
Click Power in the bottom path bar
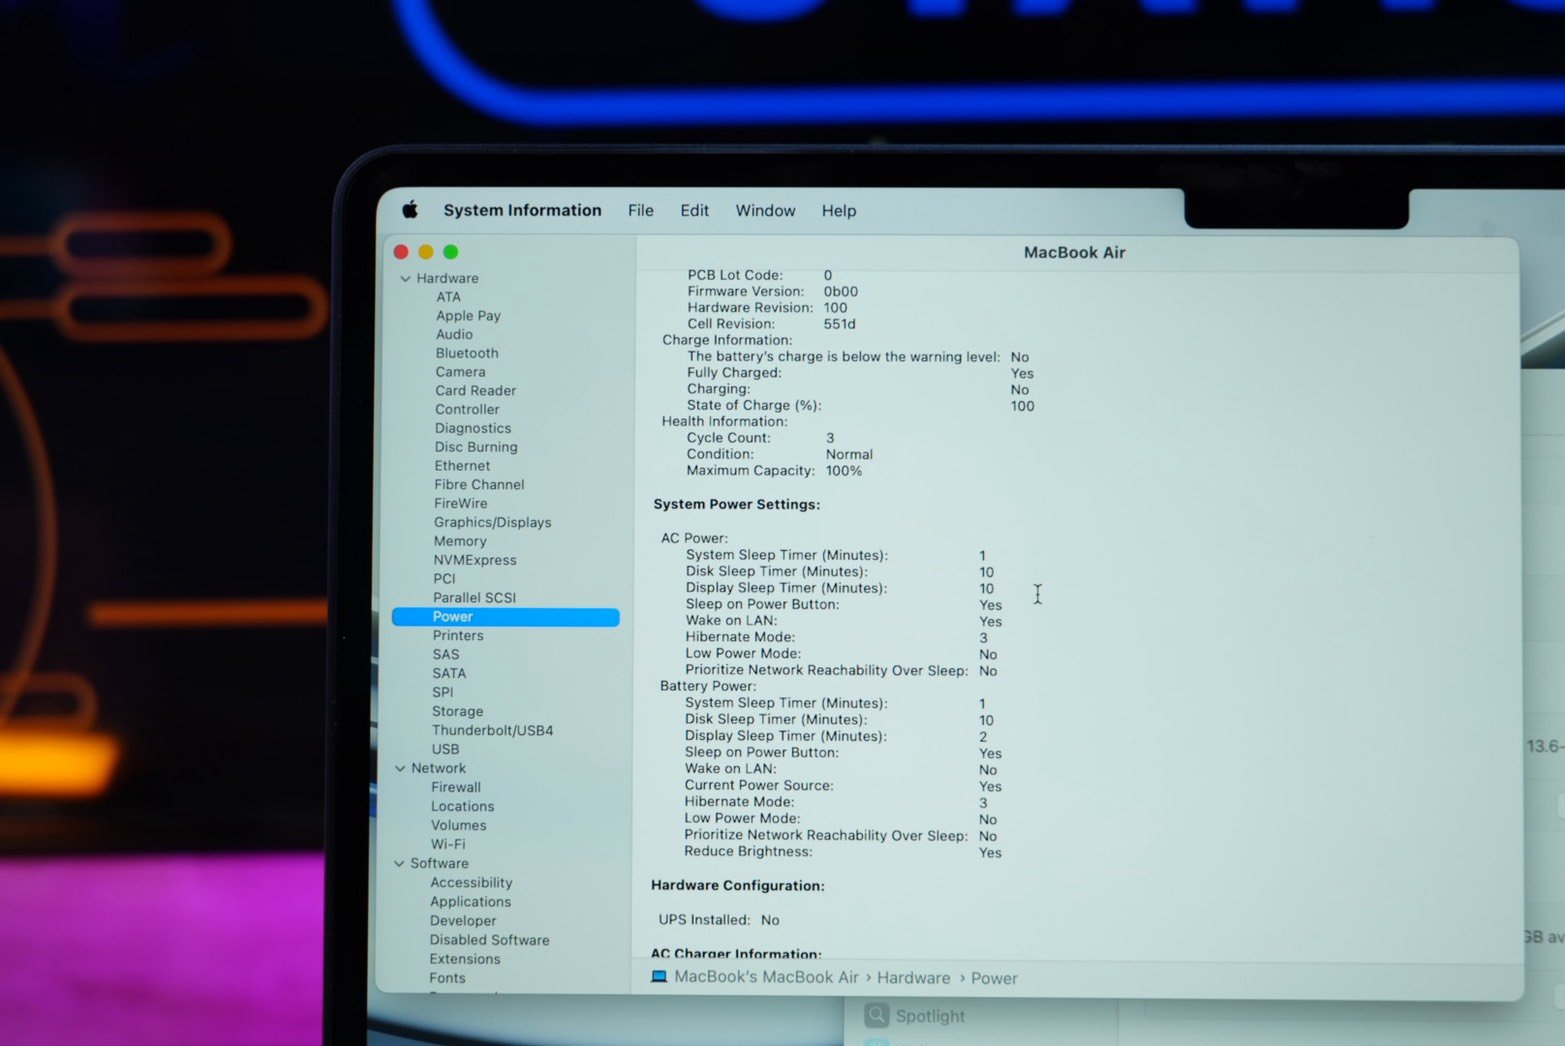click(993, 978)
